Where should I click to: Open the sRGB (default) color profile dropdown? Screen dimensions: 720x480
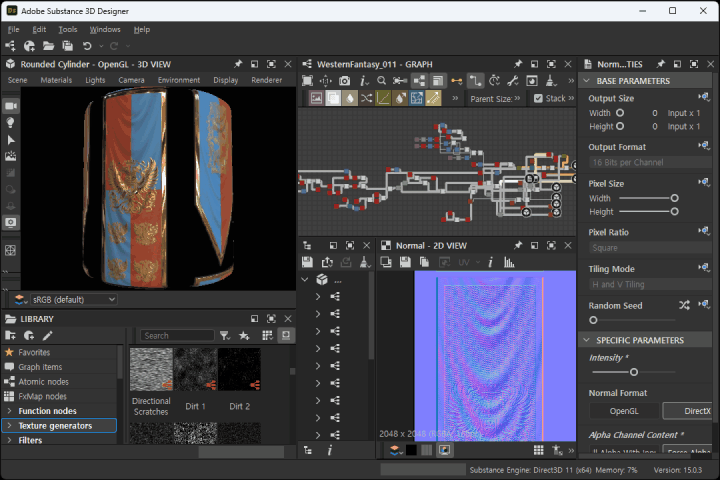73,299
